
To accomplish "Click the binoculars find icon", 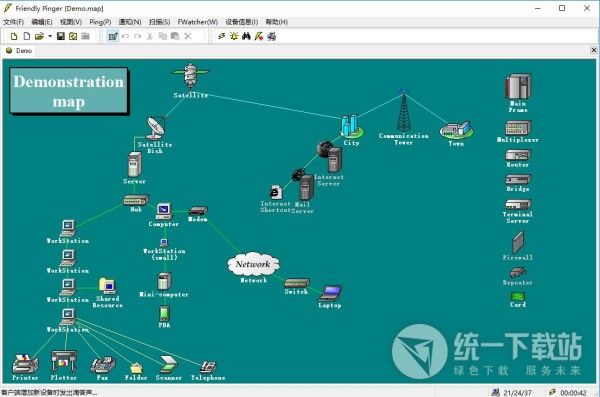I will 246,36.
